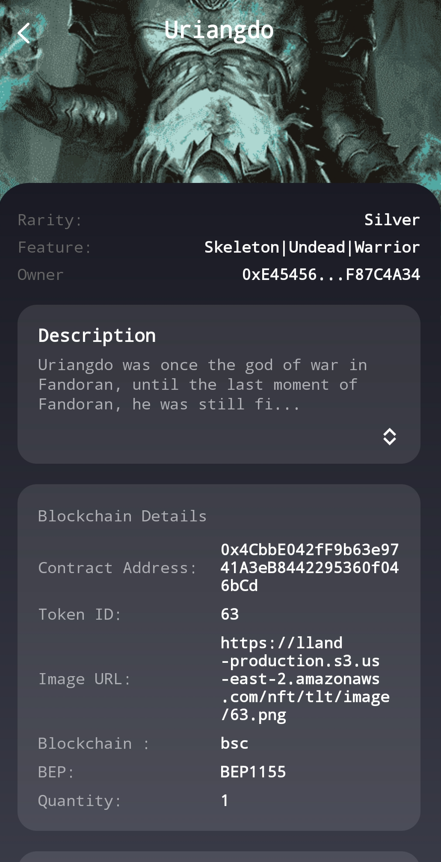
Task: Click the Blockchain Details heading
Action: (122, 516)
